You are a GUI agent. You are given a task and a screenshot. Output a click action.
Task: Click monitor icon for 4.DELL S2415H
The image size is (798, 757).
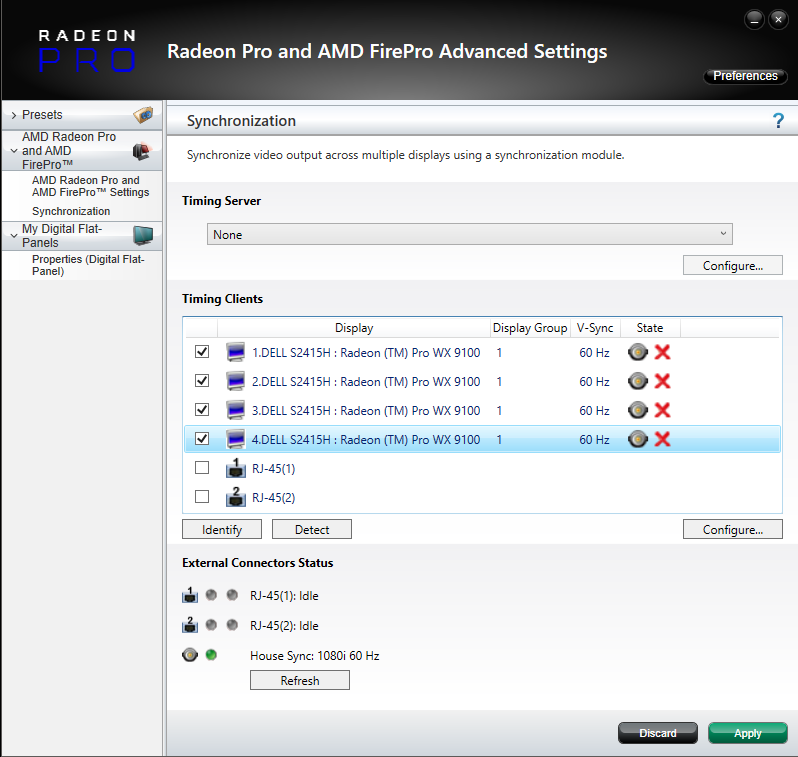pyautogui.click(x=236, y=439)
